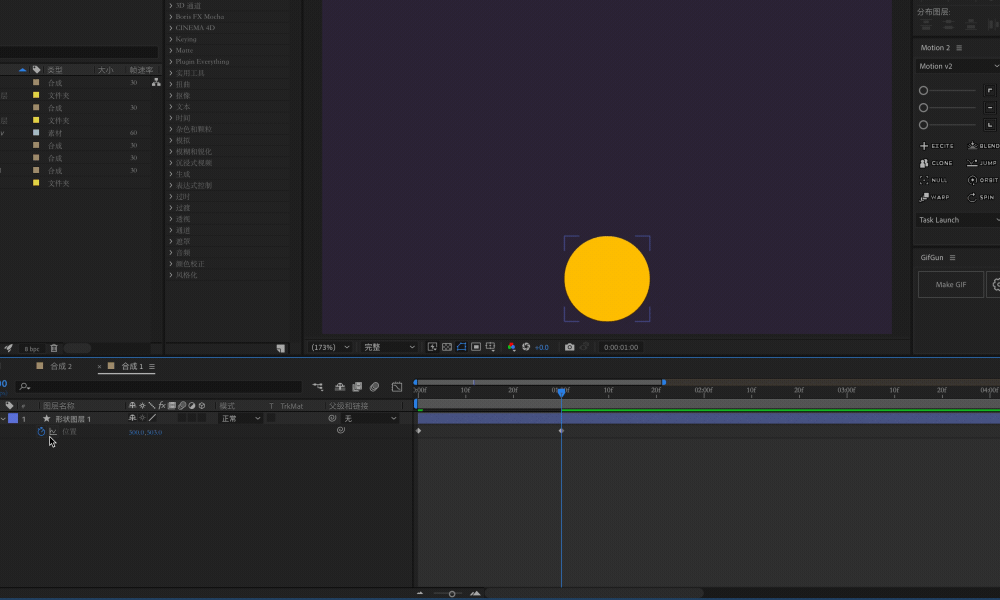
Task: Click the ORBIT tool in Motion 2
Action: pyautogui.click(x=983, y=180)
